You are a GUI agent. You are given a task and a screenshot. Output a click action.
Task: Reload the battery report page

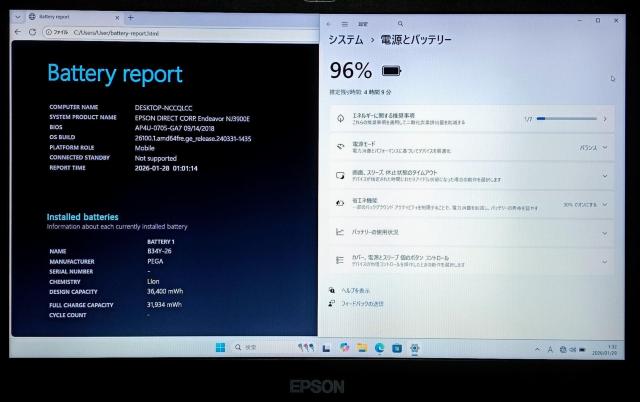point(33,32)
